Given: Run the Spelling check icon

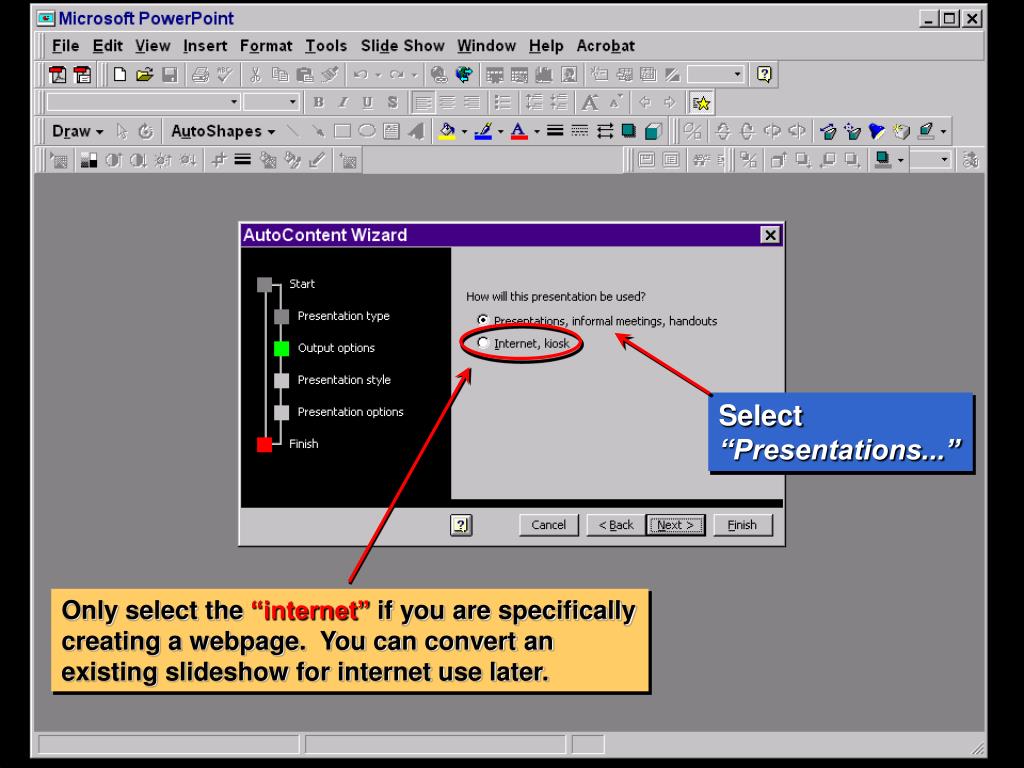Looking at the screenshot, I should tap(225, 74).
